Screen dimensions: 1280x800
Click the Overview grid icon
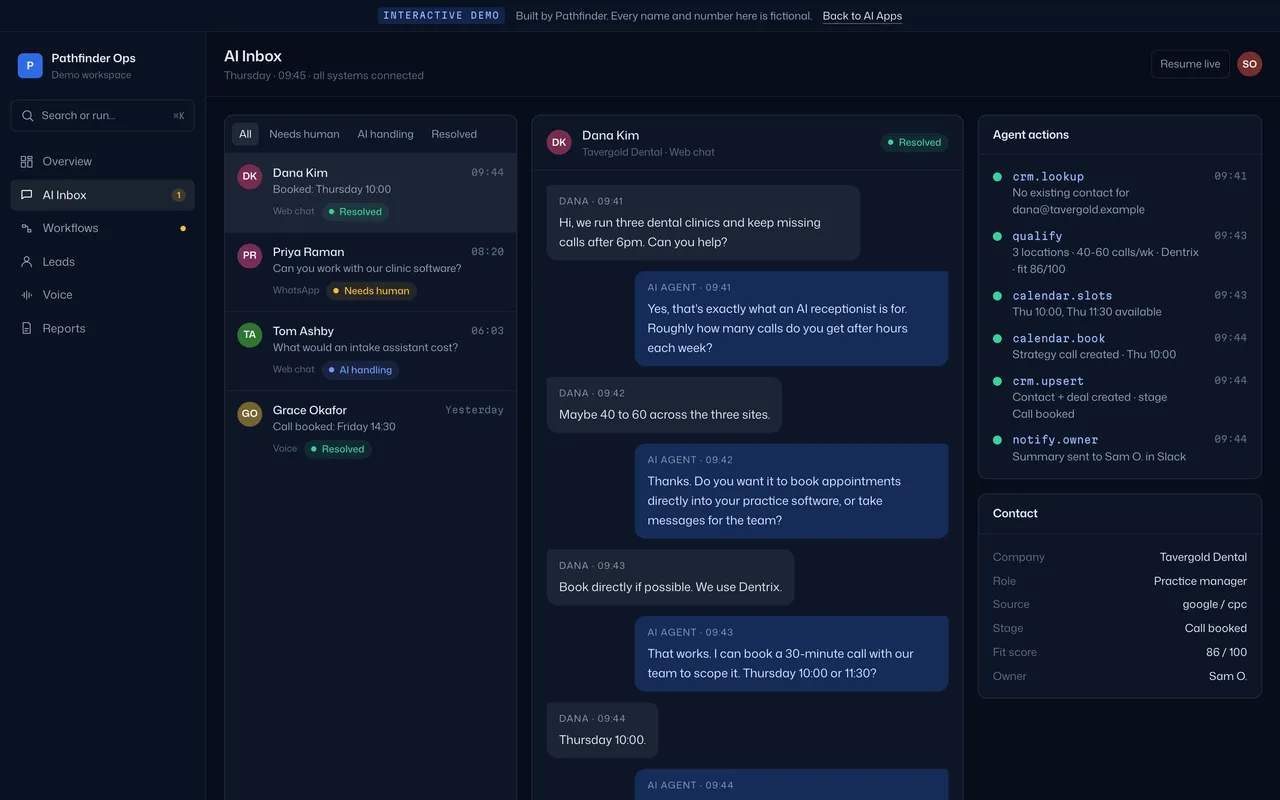27,162
